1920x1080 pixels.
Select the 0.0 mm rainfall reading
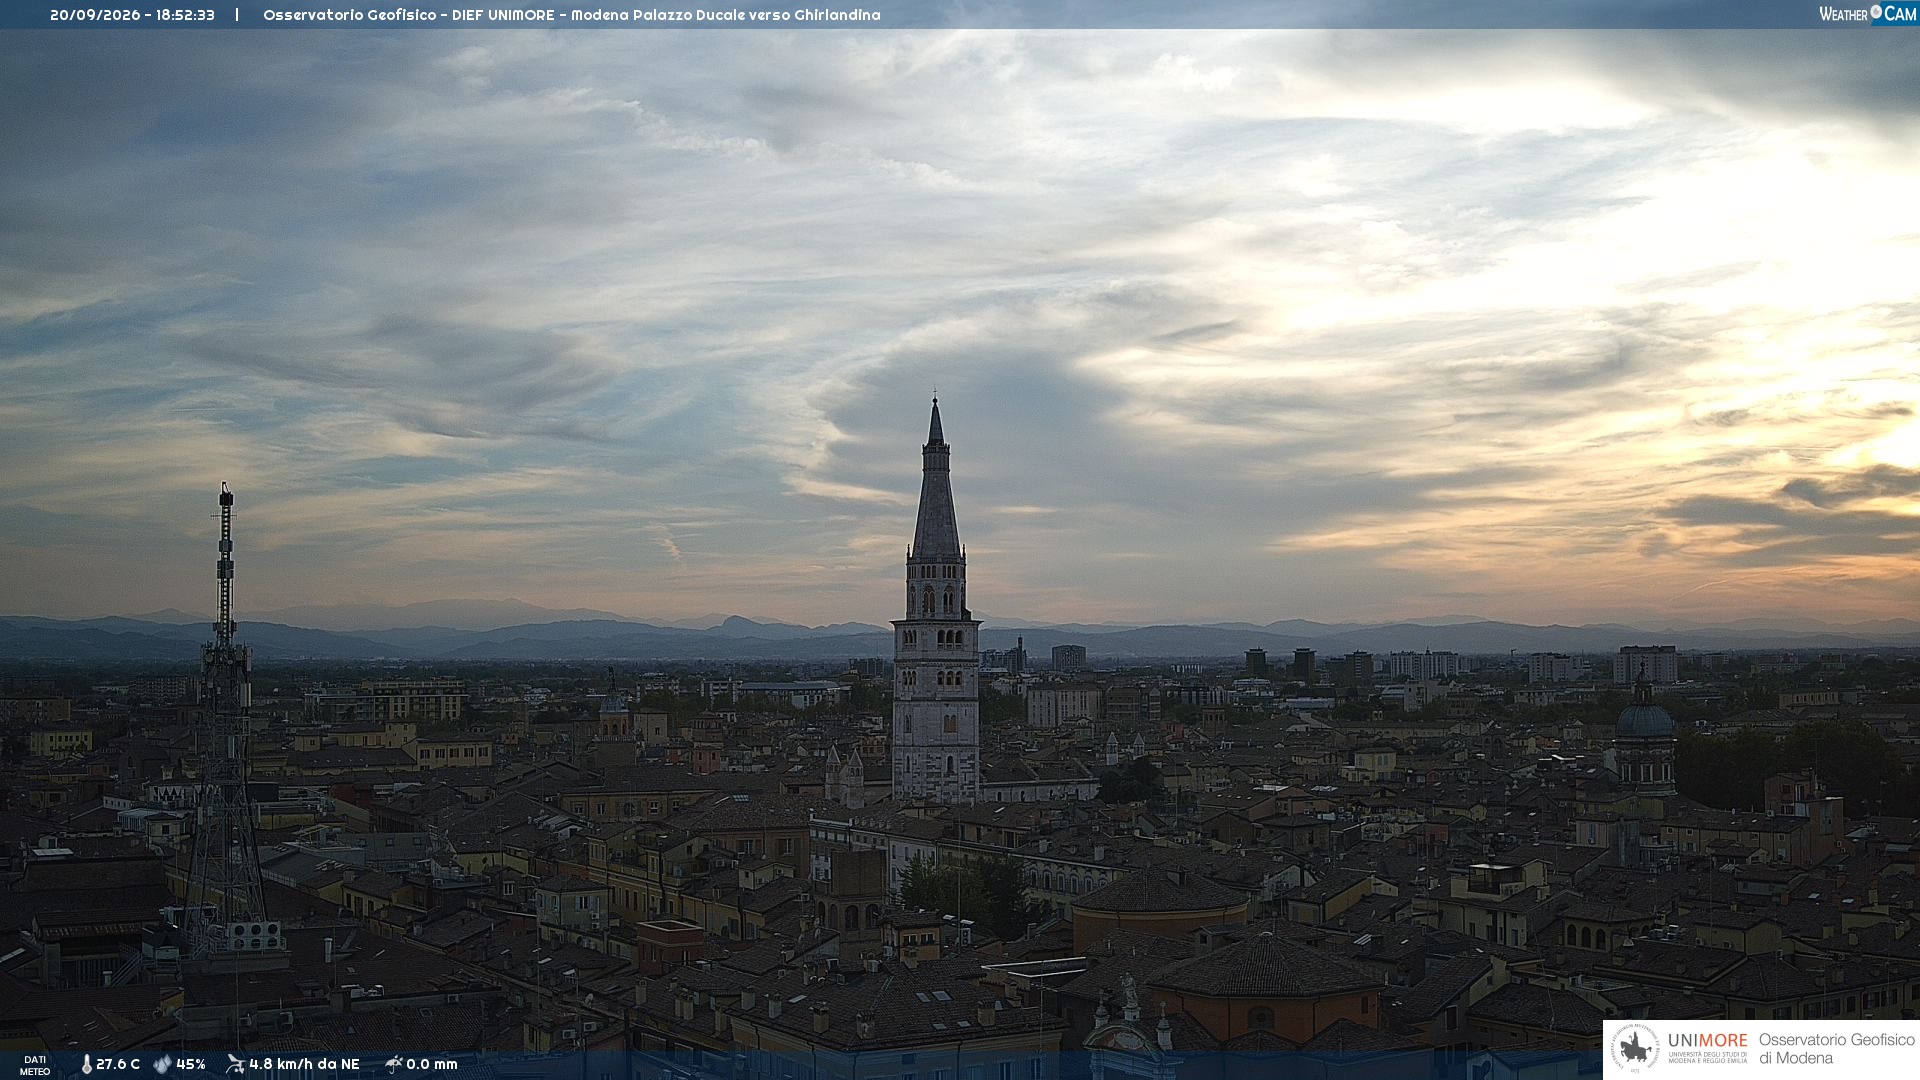pyautogui.click(x=432, y=1064)
